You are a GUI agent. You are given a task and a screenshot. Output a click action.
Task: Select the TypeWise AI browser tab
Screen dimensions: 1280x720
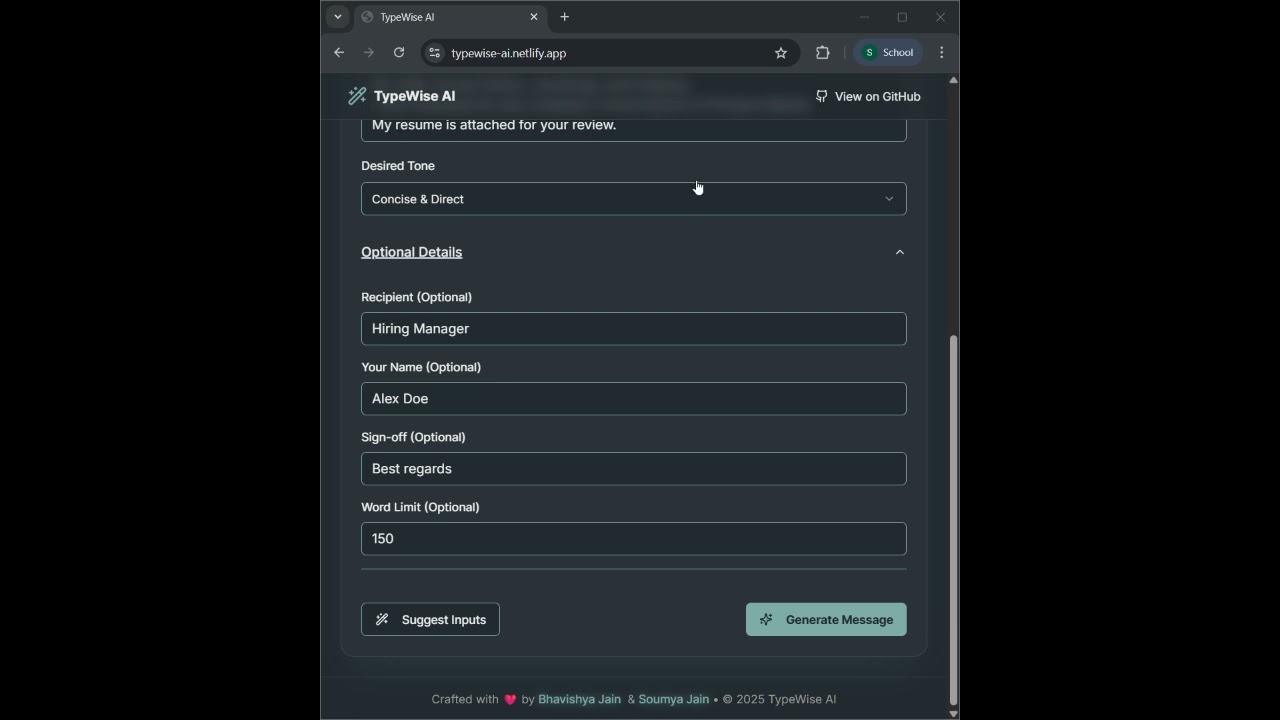click(x=450, y=17)
